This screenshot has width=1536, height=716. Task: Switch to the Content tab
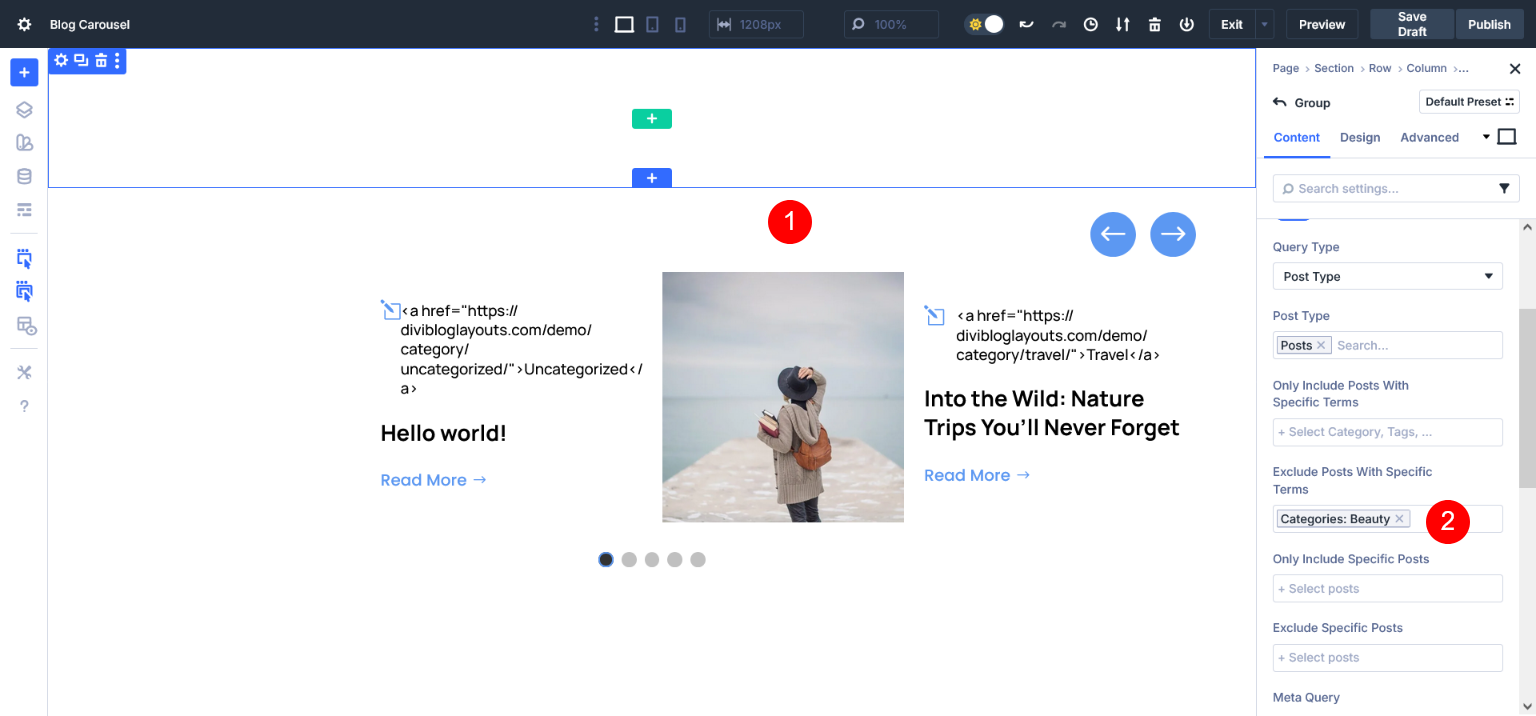click(x=1297, y=137)
